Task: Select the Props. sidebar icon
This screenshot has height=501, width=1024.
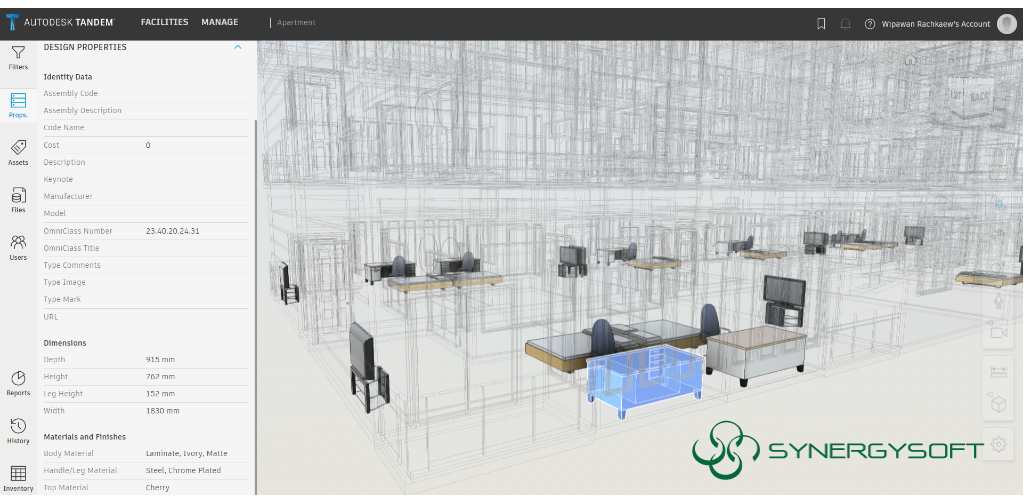Action: coord(18,105)
